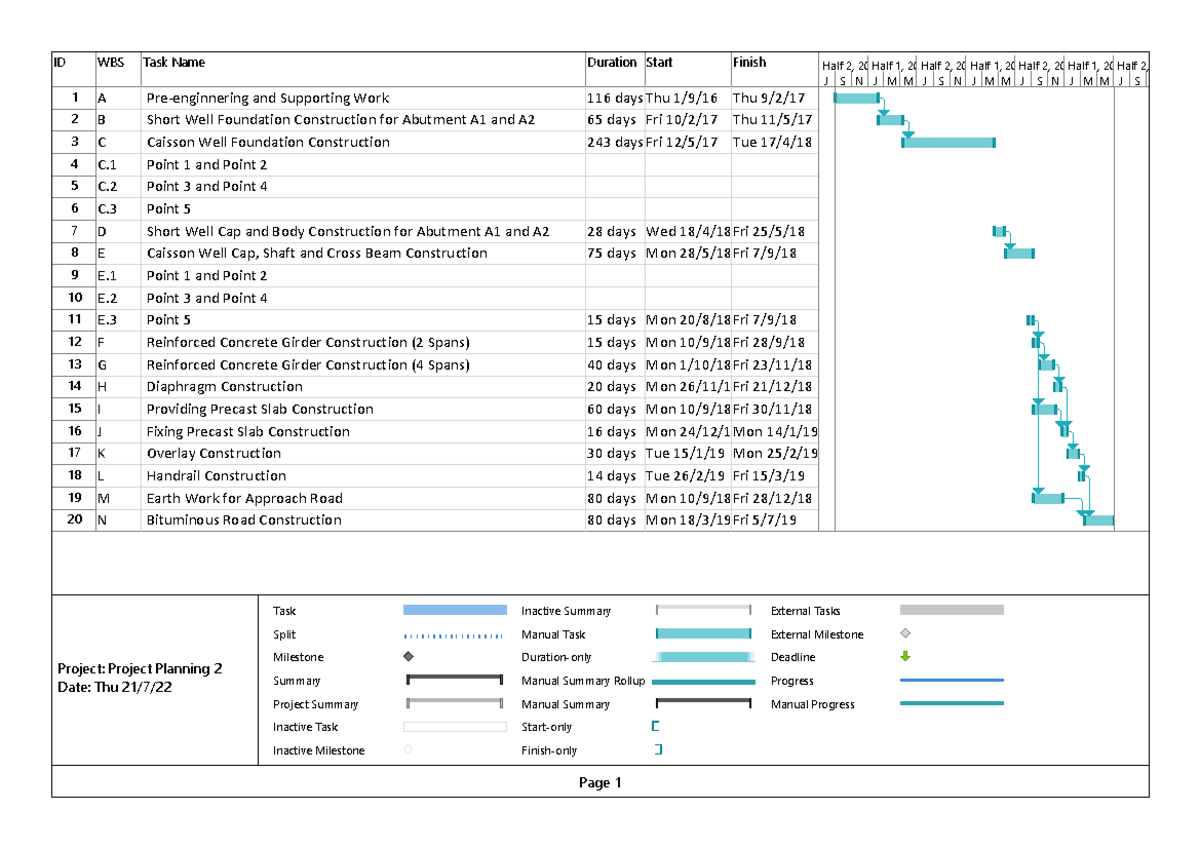
Task: Click the Bituminous Road Construction Gantt bar
Action: point(1097,519)
